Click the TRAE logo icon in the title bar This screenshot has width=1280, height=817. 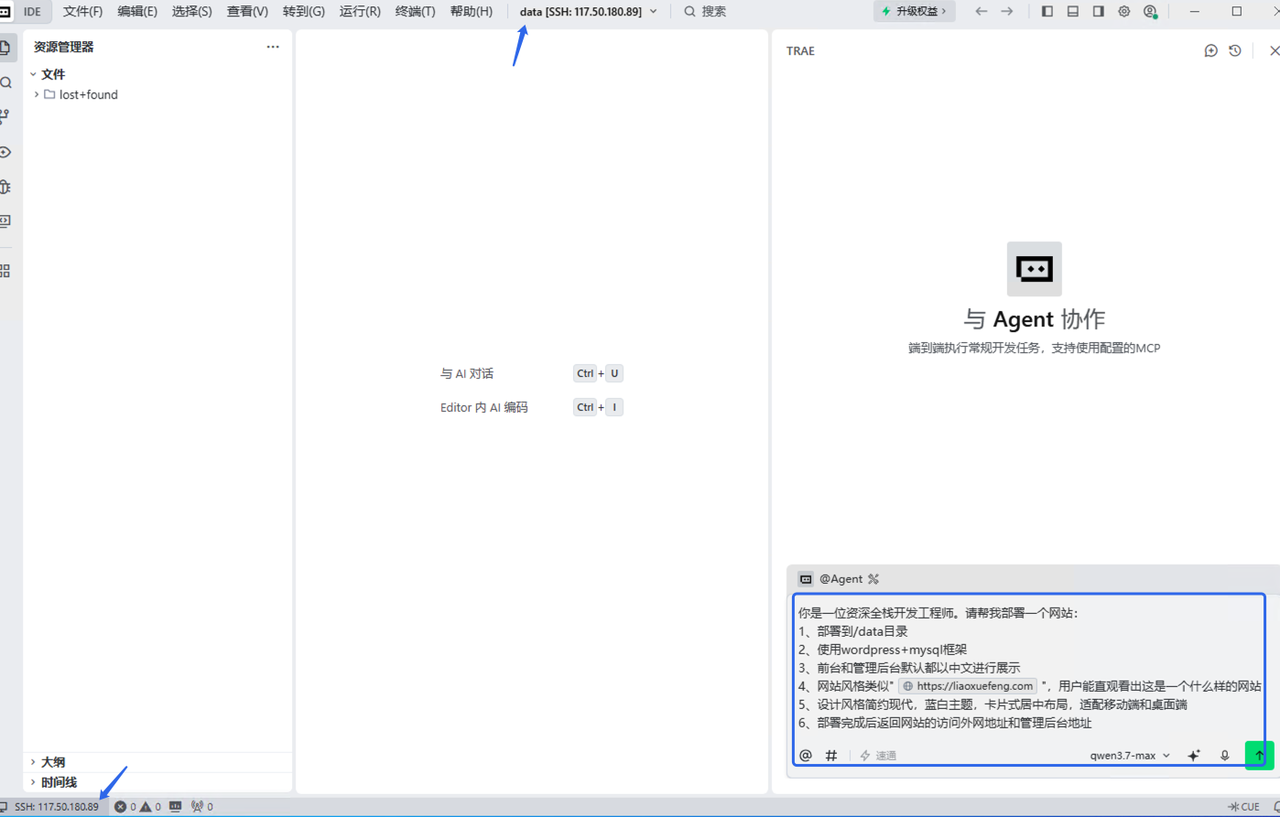click(x=4, y=11)
